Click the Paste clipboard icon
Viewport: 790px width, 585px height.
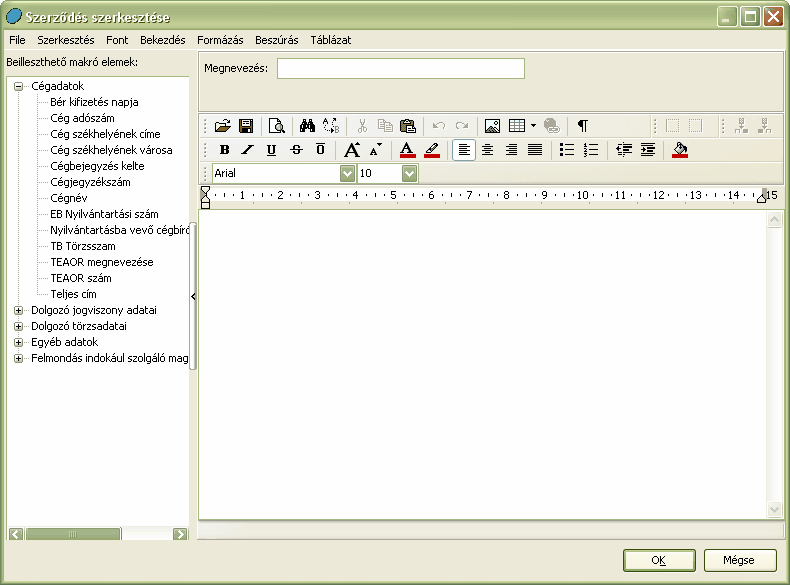(x=408, y=125)
